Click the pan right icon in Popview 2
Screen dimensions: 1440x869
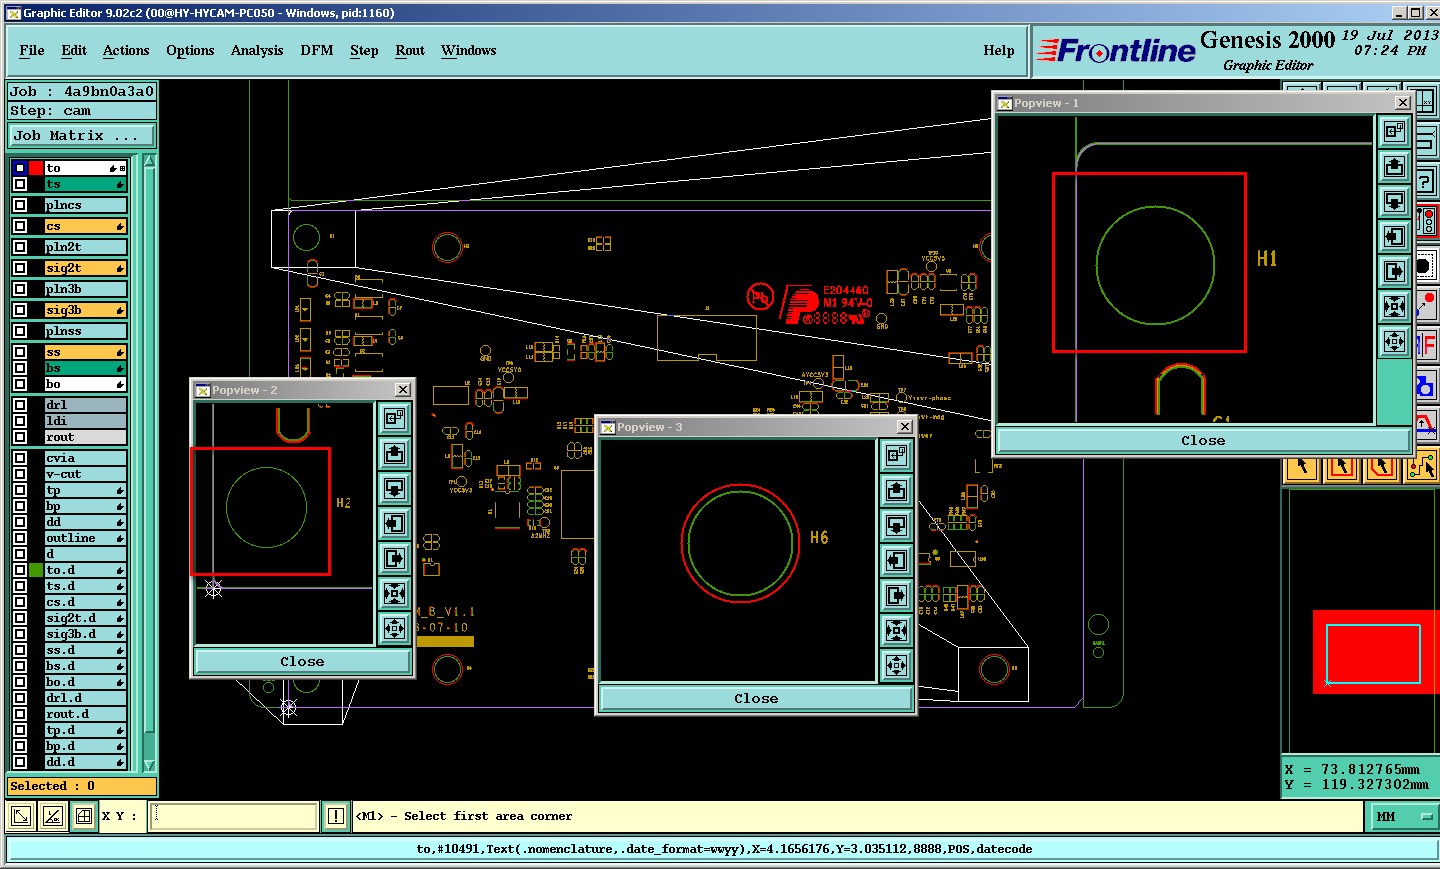coord(394,558)
